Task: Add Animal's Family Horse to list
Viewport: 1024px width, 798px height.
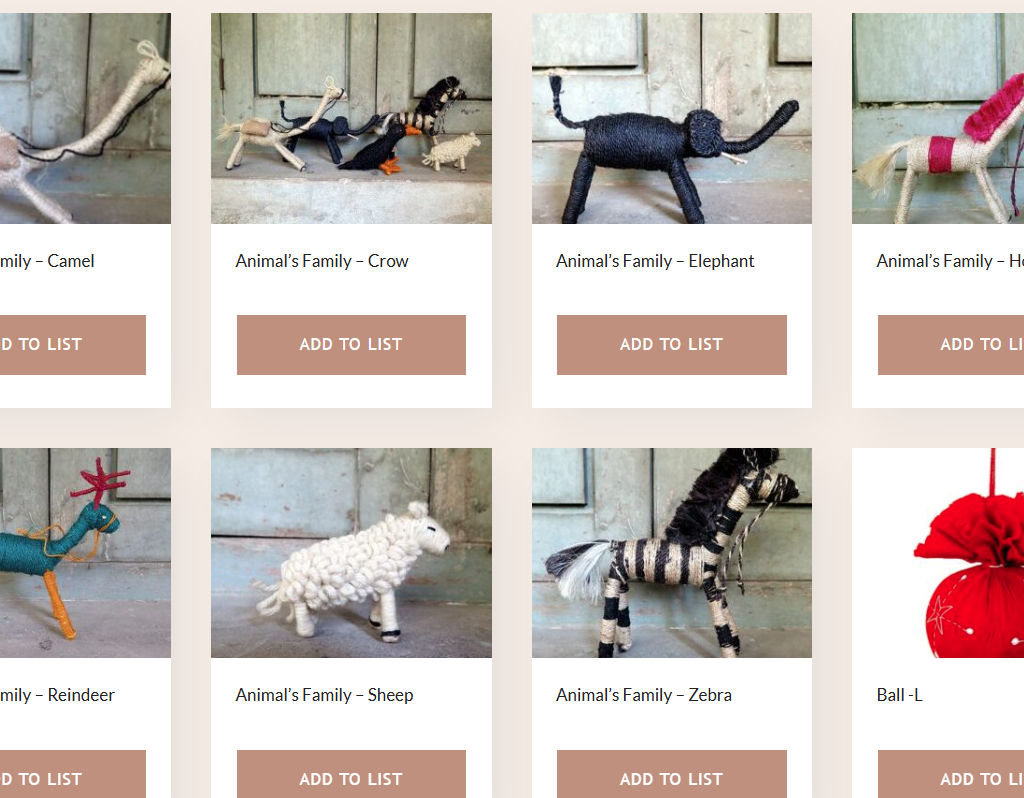Action: pos(951,345)
